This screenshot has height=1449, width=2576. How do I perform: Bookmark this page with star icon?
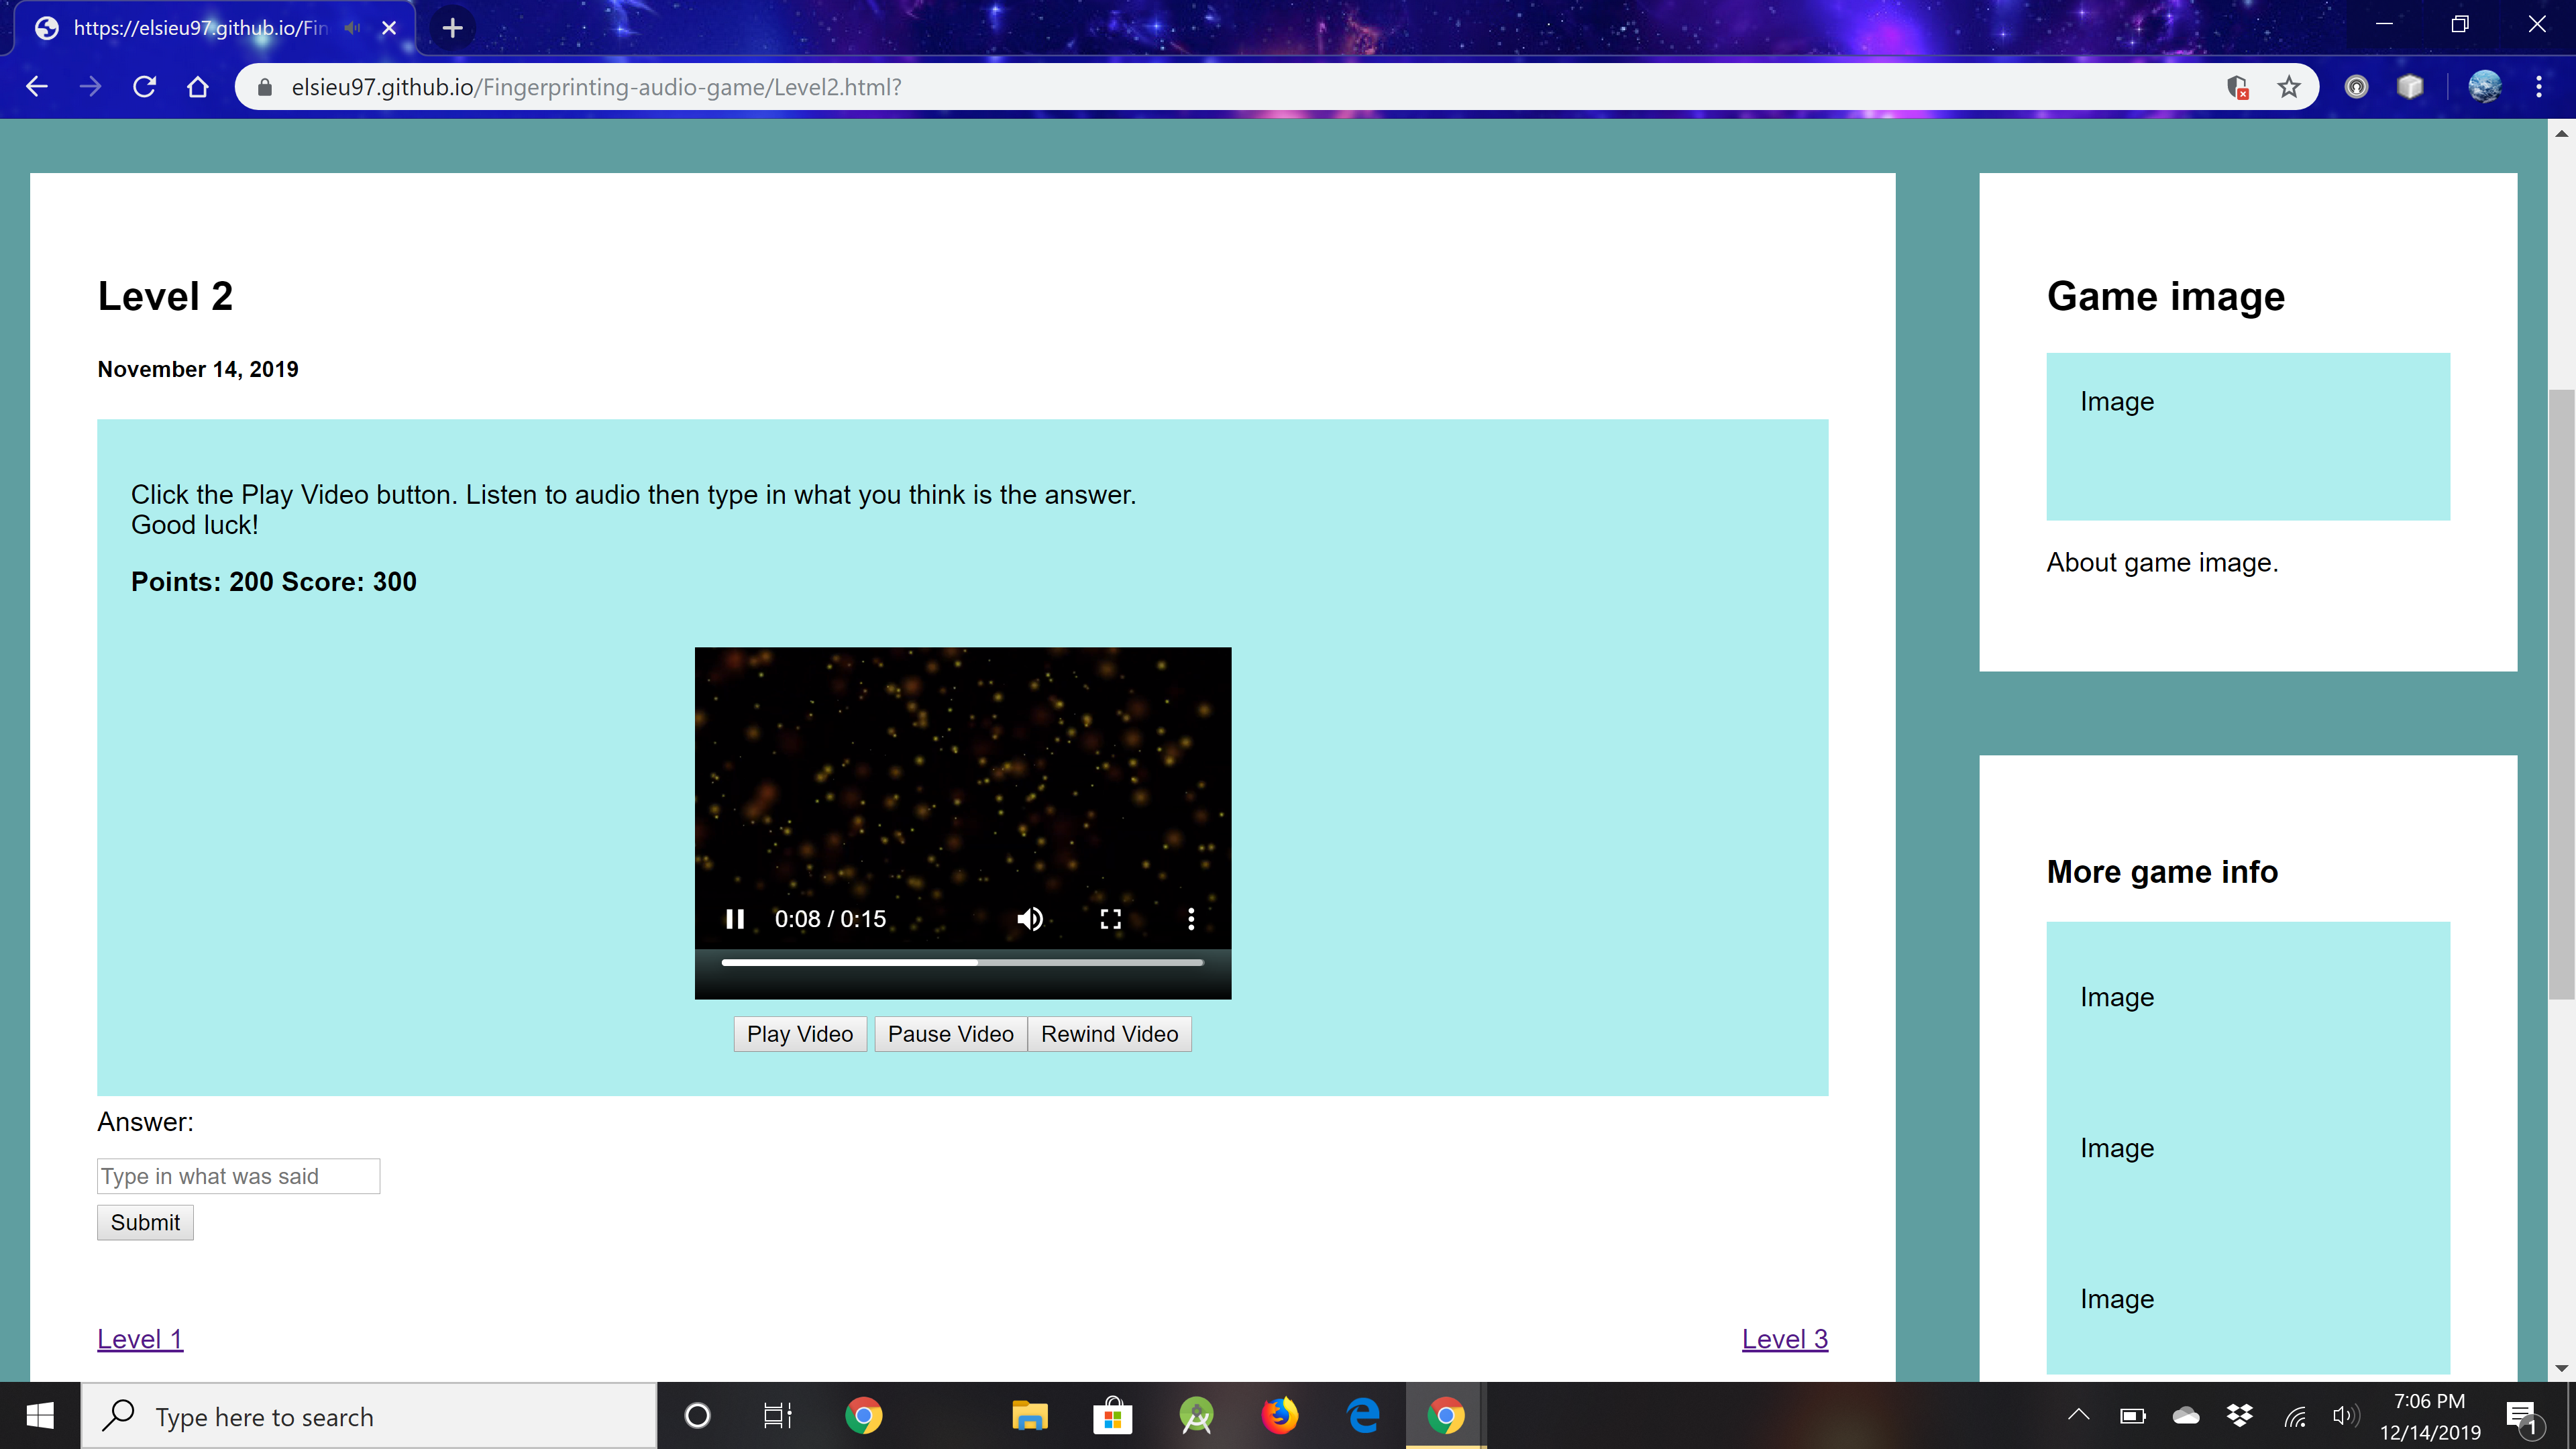click(x=2289, y=87)
